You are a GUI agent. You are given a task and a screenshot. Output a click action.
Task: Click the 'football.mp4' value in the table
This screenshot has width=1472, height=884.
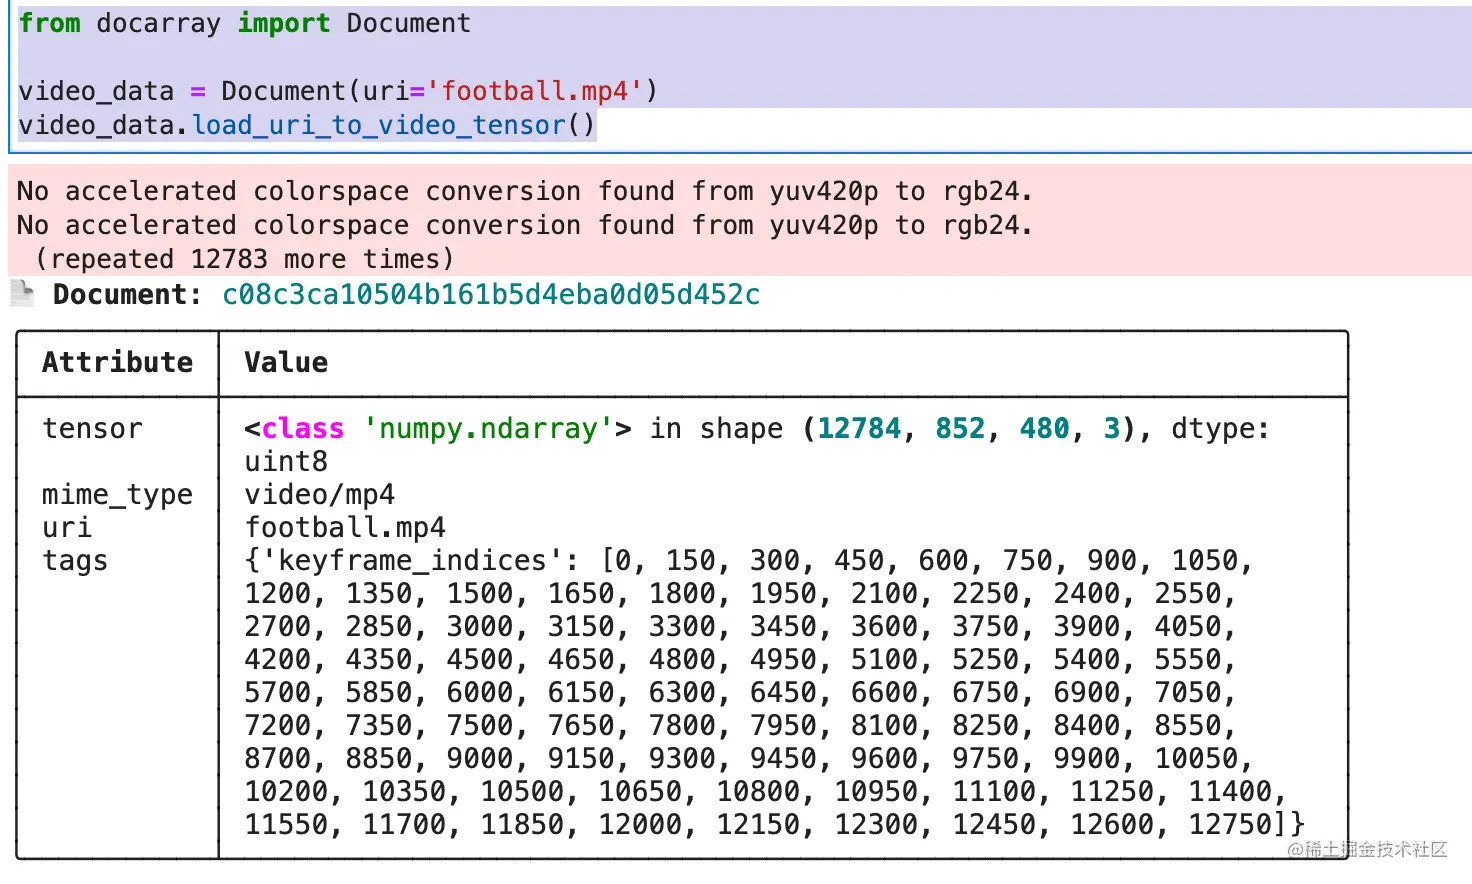click(x=345, y=527)
